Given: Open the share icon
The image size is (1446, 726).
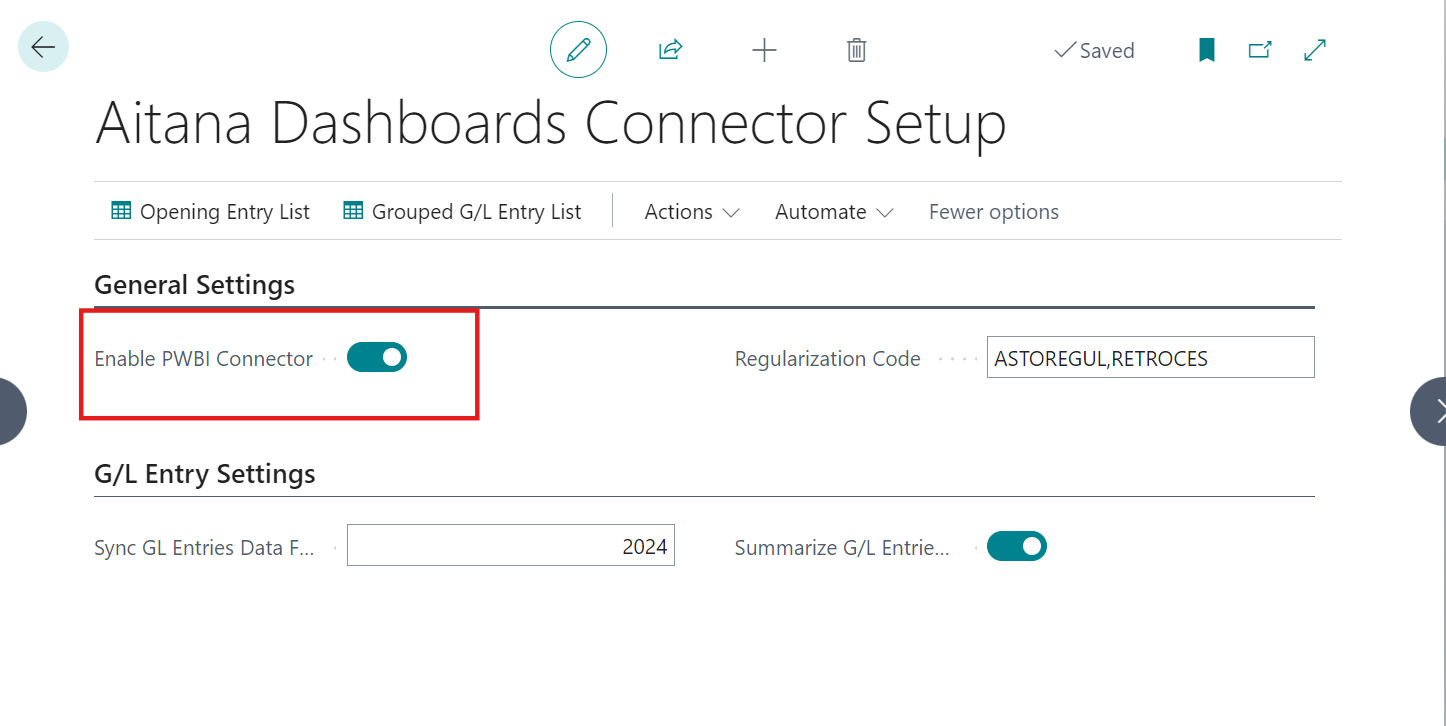Looking at the screenshot, I should 670,50.
